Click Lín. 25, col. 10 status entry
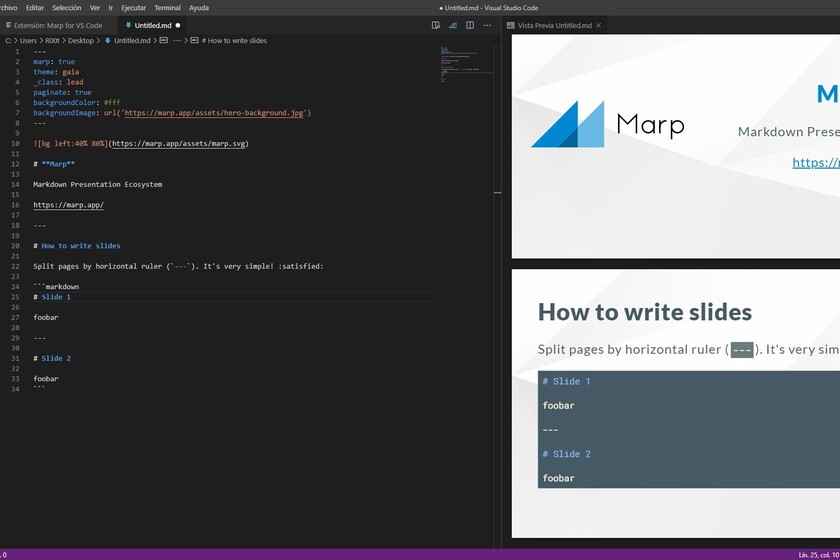The height and width of the screenshot is (560, 840). tap(819, 555)
